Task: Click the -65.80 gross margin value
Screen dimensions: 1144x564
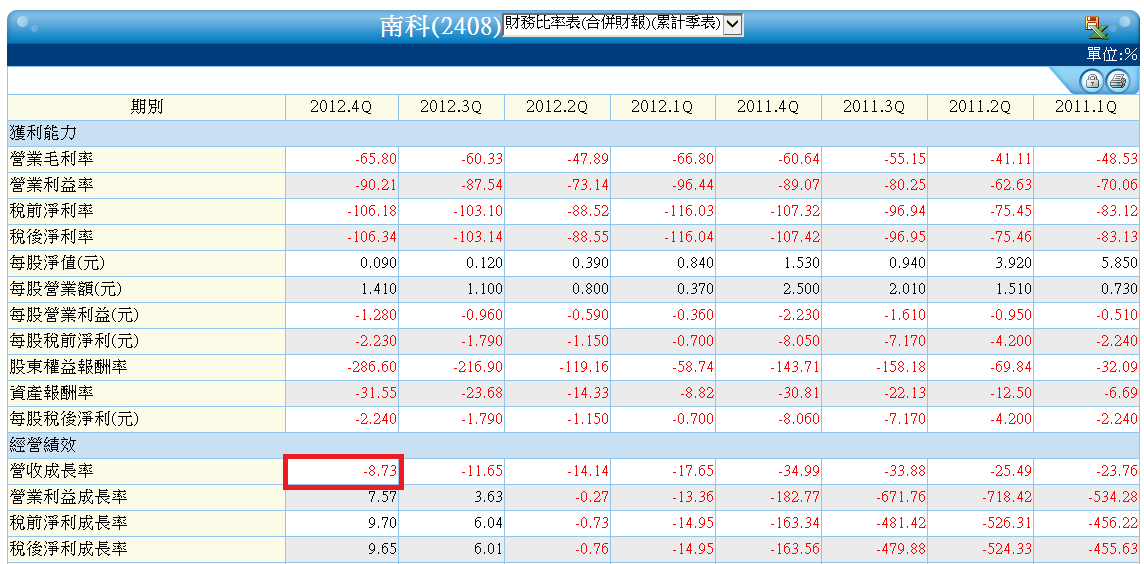Action: coord(375,159)
